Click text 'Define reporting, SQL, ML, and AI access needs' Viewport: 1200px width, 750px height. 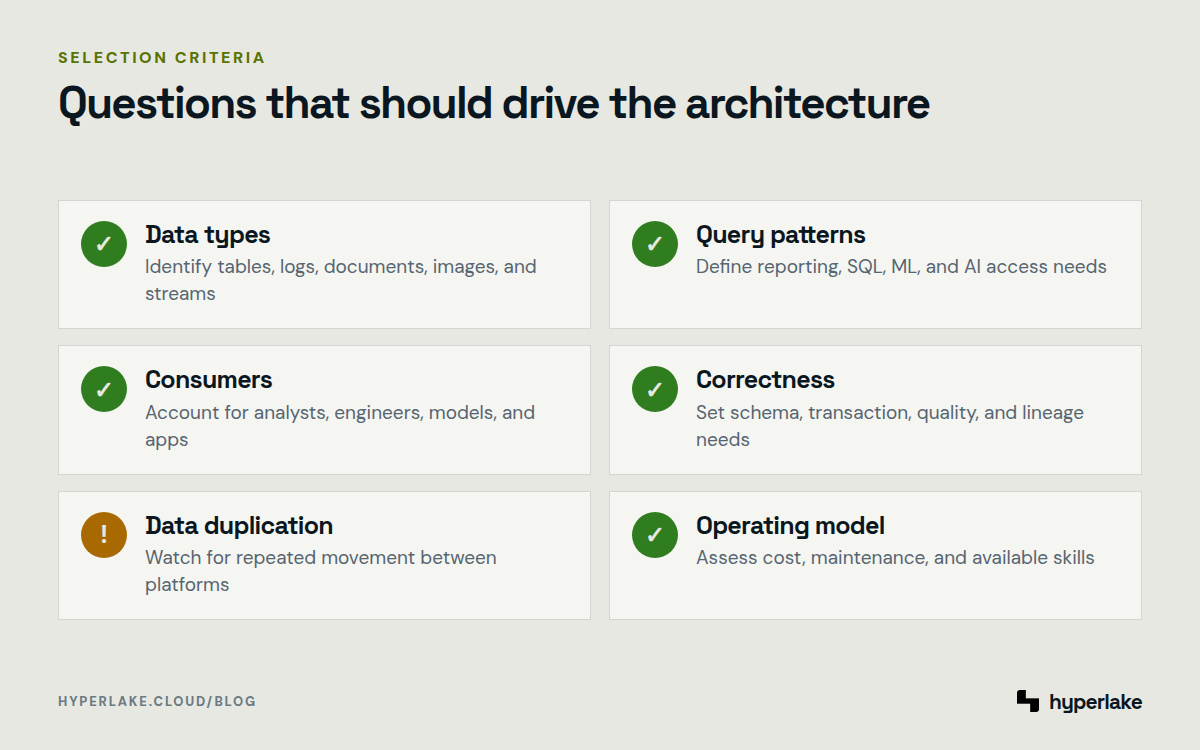pyautogui.click(x=901, y=267)
